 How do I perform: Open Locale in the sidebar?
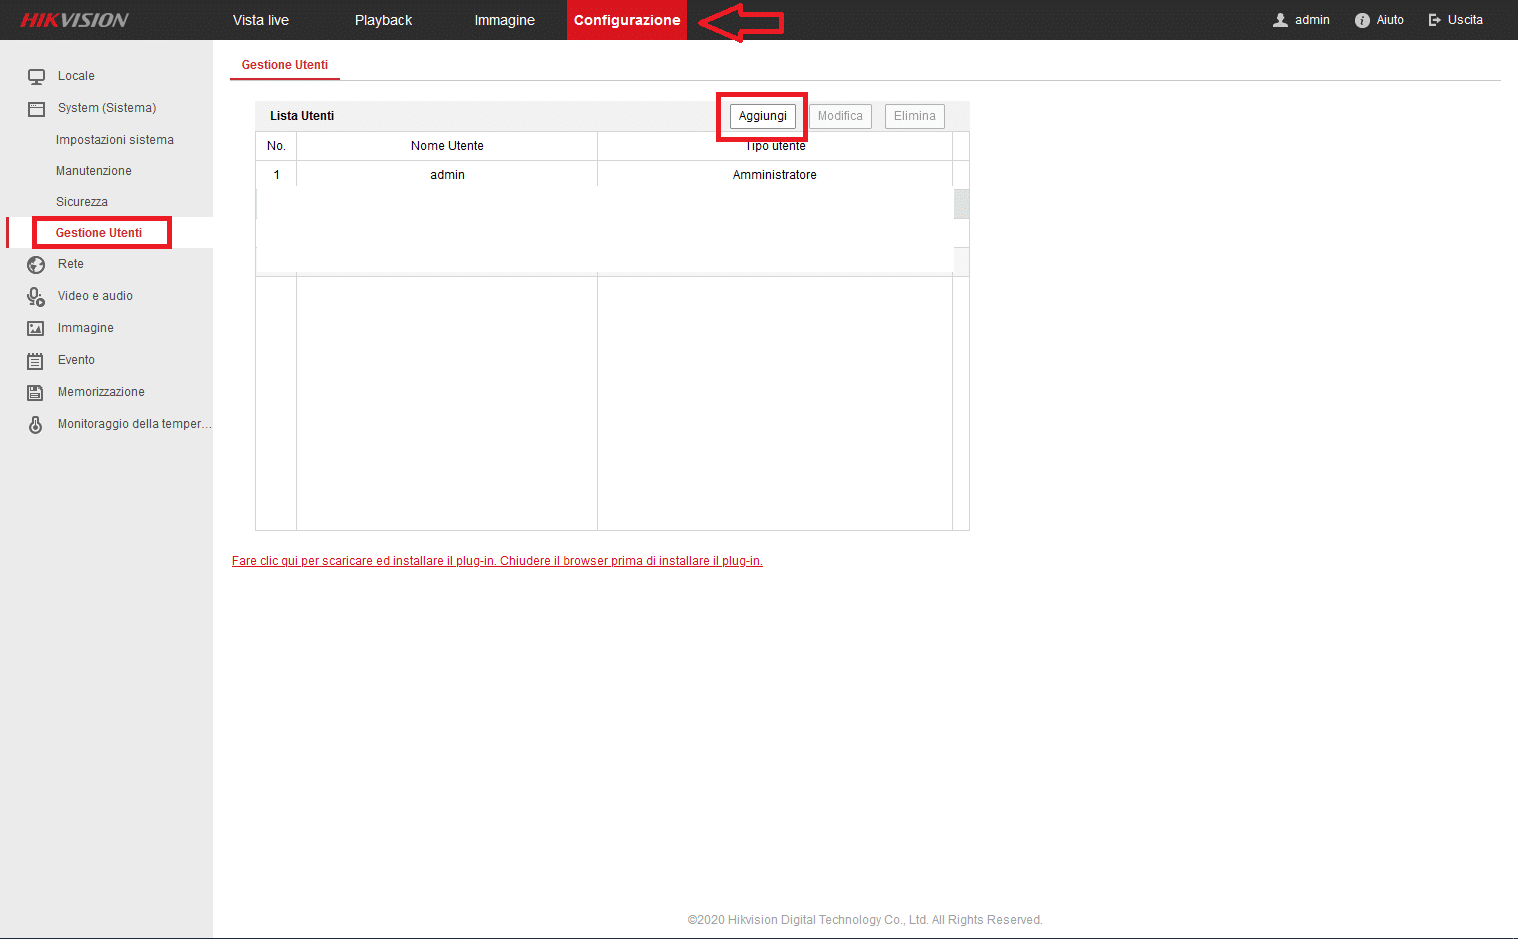[x=76, y=76]
